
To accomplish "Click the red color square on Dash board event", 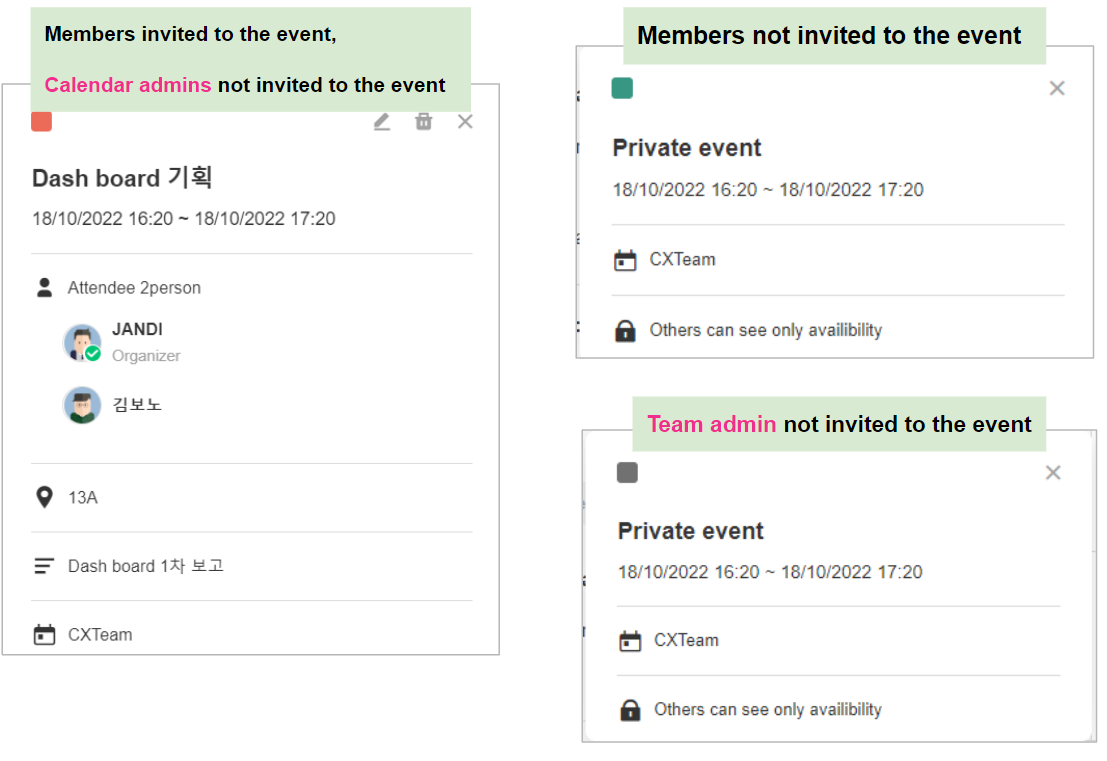I will coord(42,122).
